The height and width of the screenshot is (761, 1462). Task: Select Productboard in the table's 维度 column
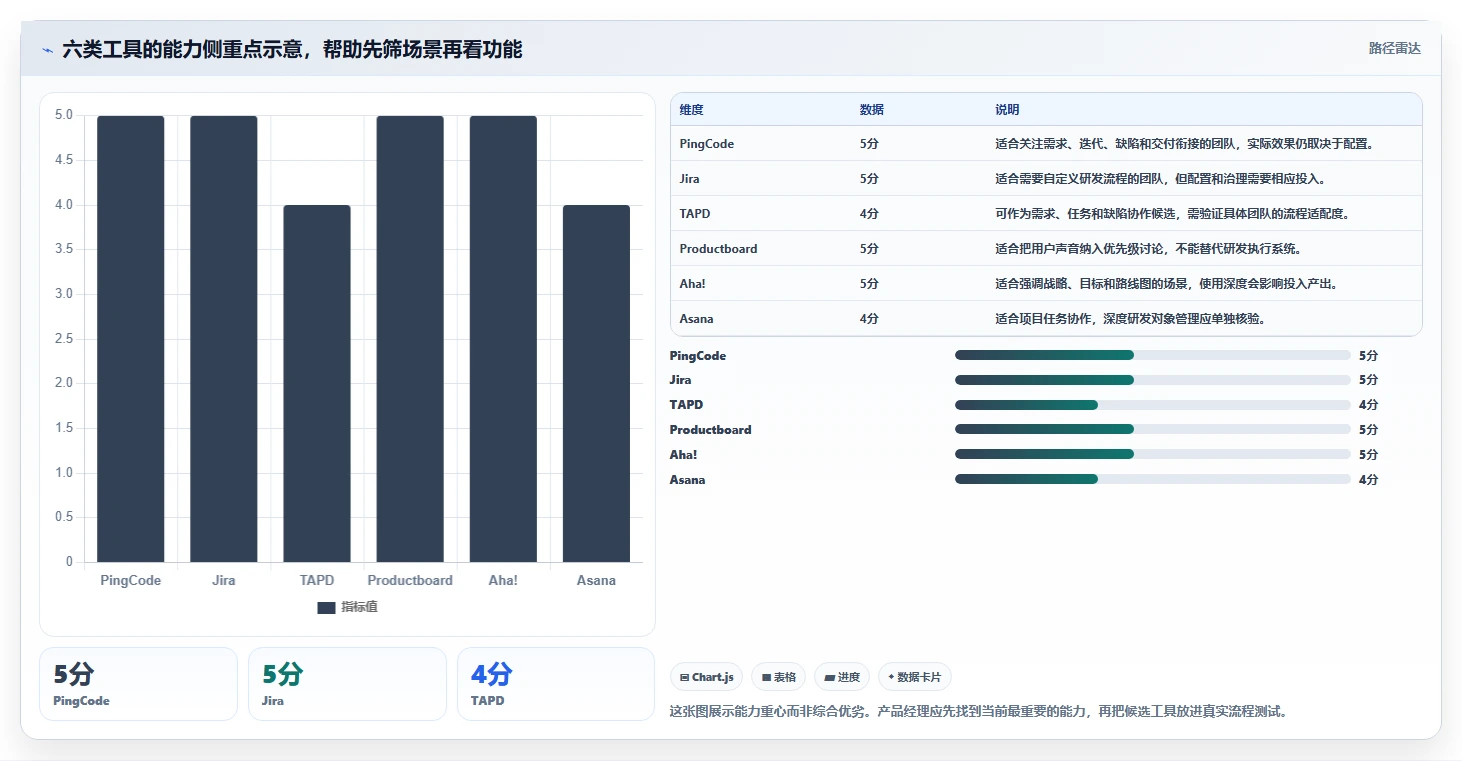coord(718,249)
